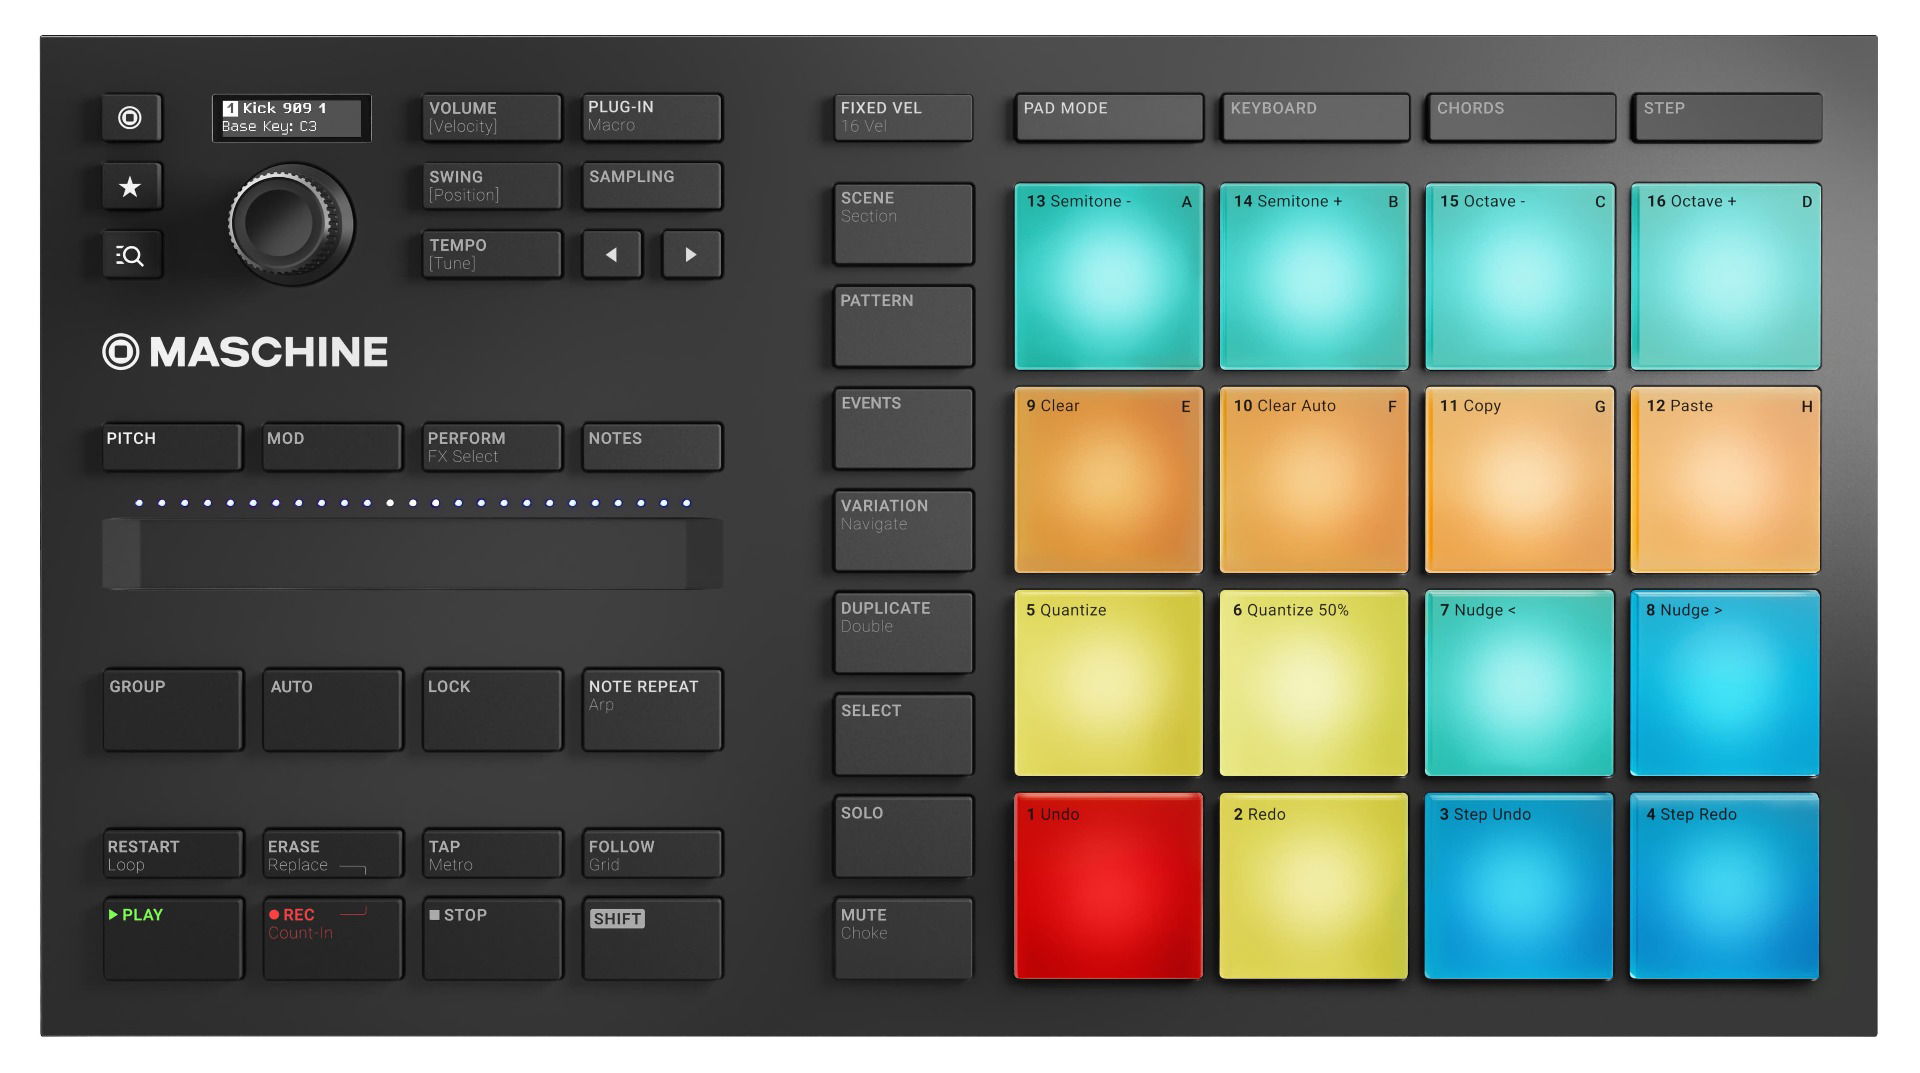Hit pad 6 Quantize 50%
The image size is (1920, 1073).
pos(1314,683)
